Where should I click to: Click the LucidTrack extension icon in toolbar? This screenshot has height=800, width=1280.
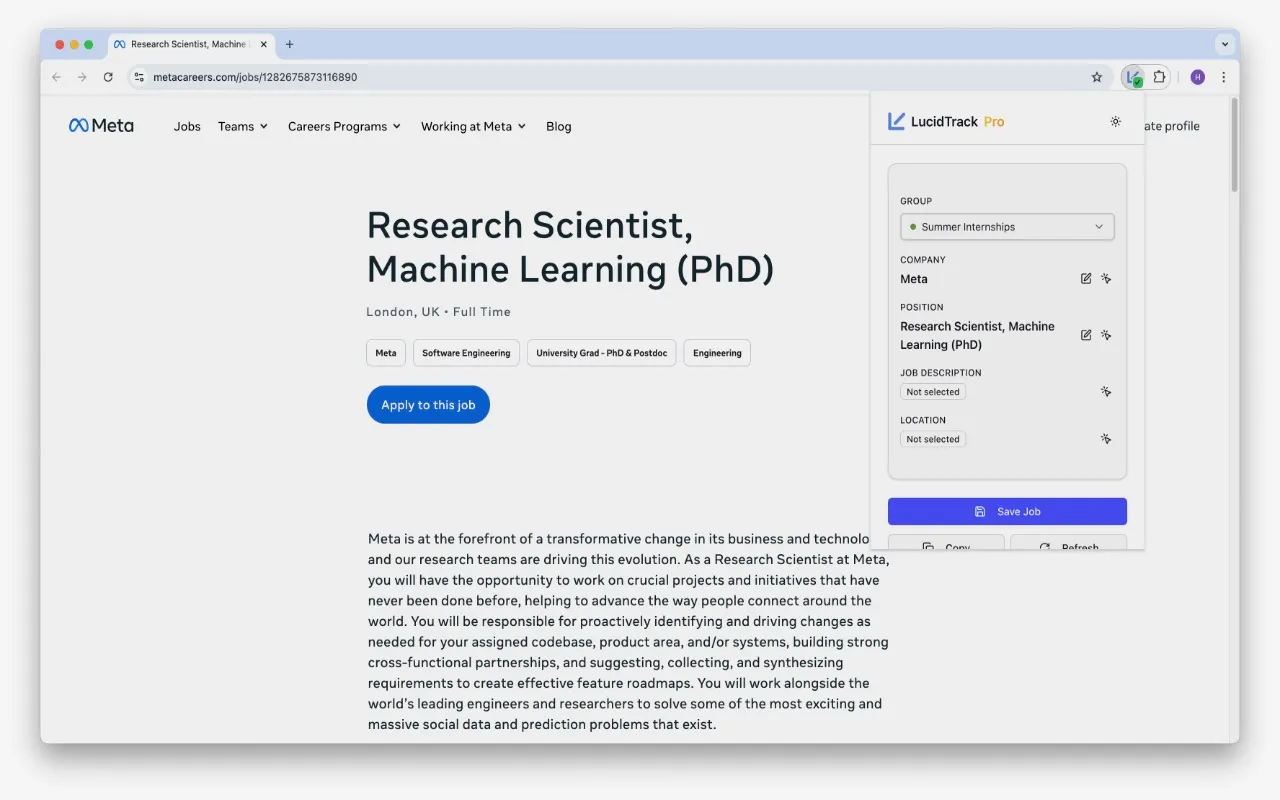tap(1134, 77)
